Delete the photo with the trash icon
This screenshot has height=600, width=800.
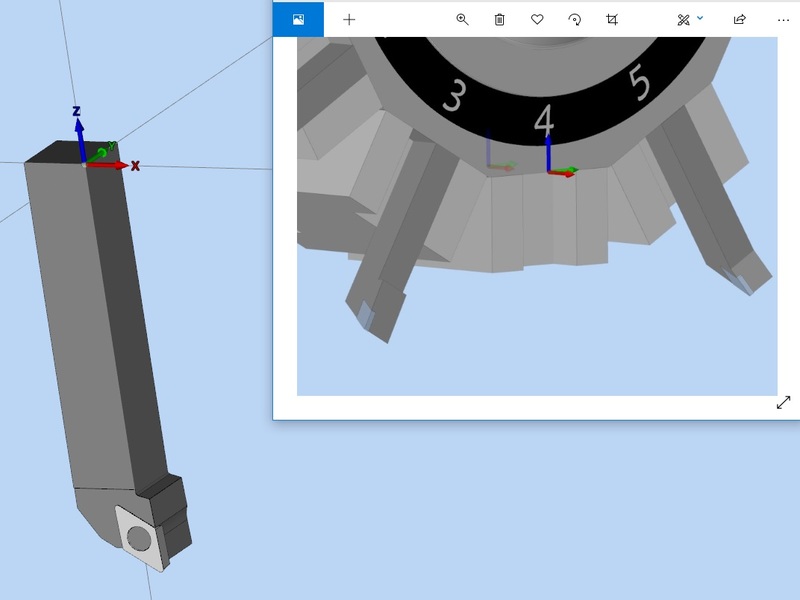click(x=500, y=19)
